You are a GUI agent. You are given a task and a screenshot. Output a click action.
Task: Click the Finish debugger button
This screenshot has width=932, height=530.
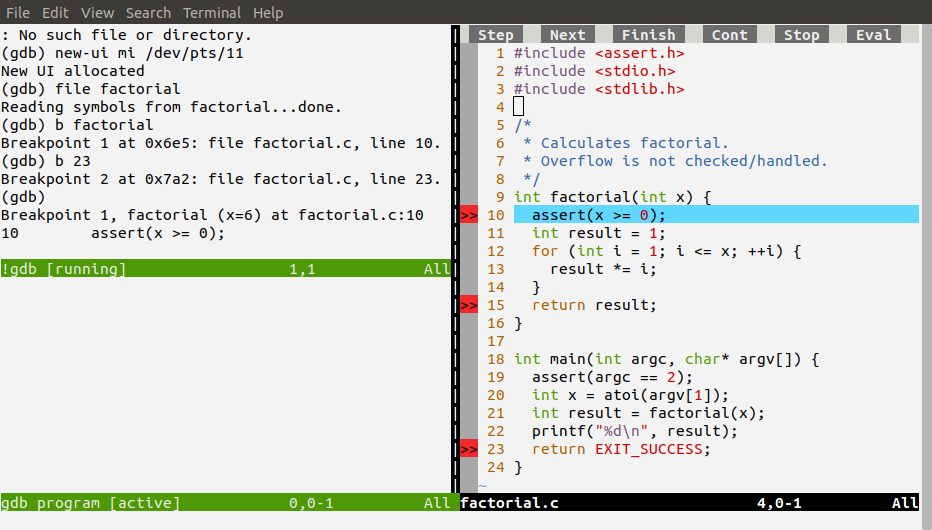(x=648, y=34)
